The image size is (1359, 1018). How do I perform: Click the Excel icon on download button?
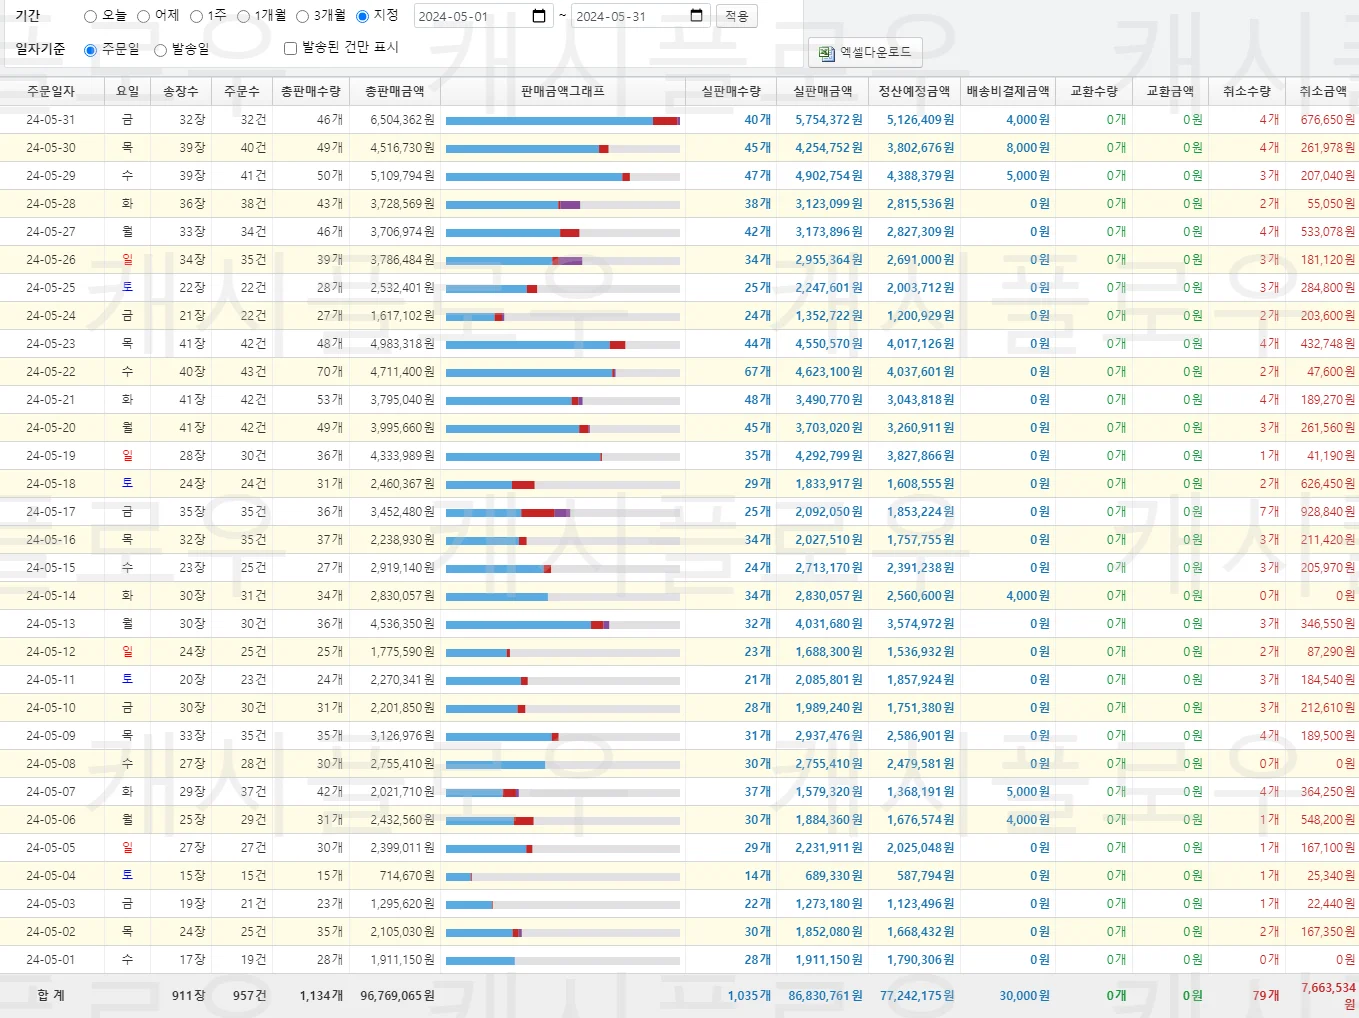(x=826, y=53)
